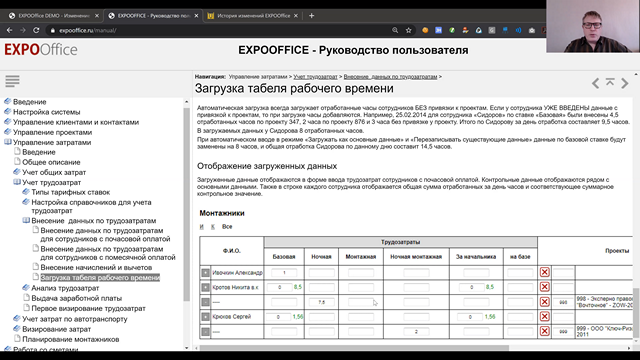Expand Анализ трудозатрат tree node
Image resolution: width=640 pixels, height=360 pixels.
[26, 288]
